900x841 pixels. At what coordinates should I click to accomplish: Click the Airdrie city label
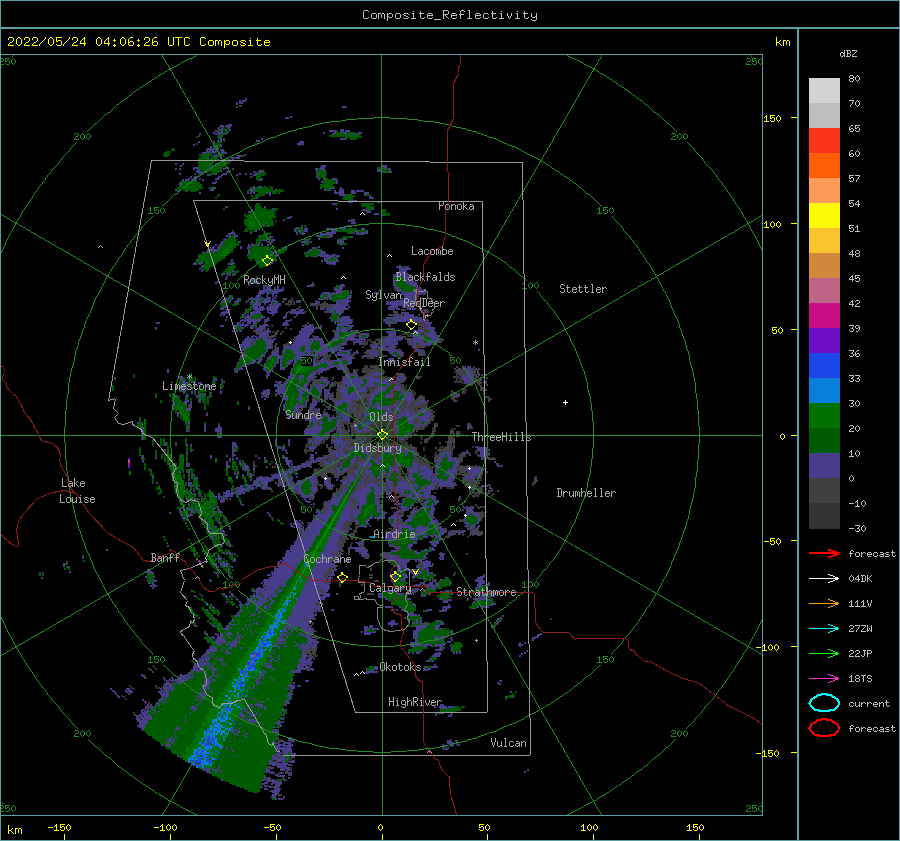coord(394,534)
